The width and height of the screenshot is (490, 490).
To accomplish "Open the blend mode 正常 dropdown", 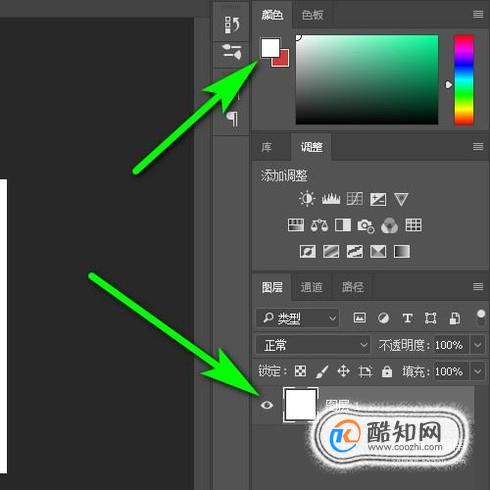I will pos(313,345).
